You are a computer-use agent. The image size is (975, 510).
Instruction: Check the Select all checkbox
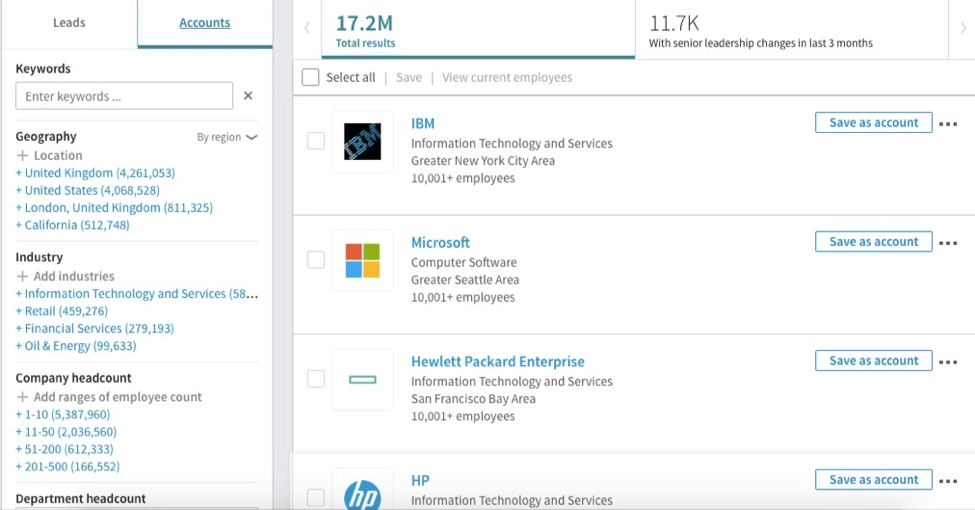310,77
